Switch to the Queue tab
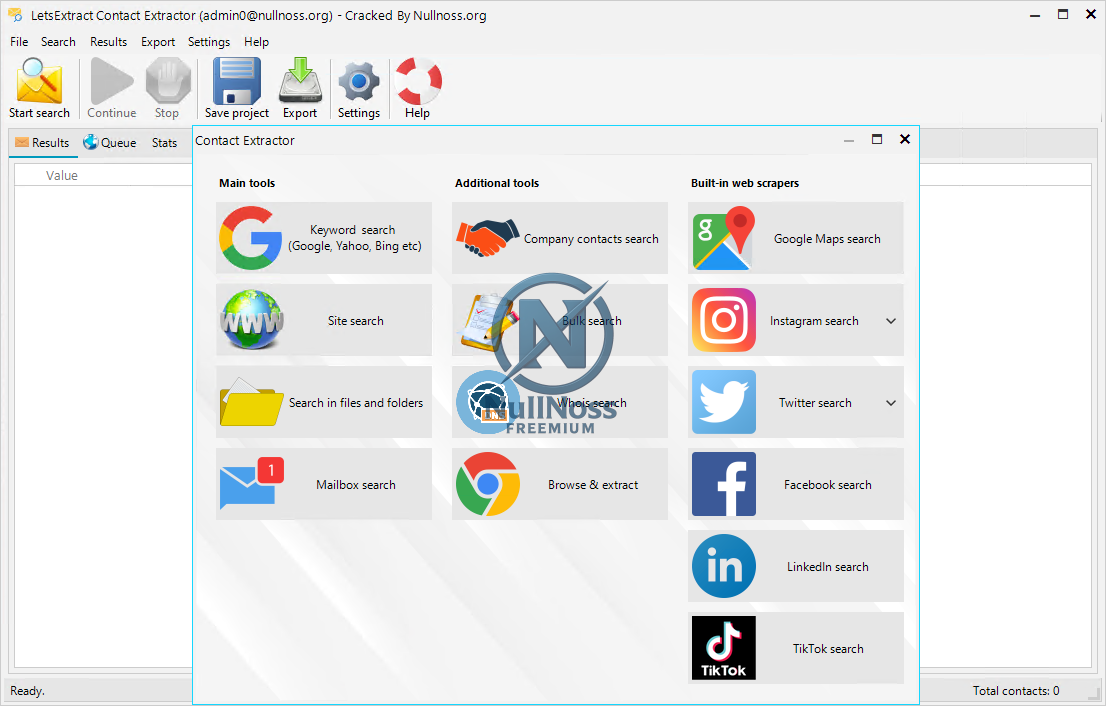Image resolution: width=1106 pixels, height=706 pixels. tap(110, 143)
